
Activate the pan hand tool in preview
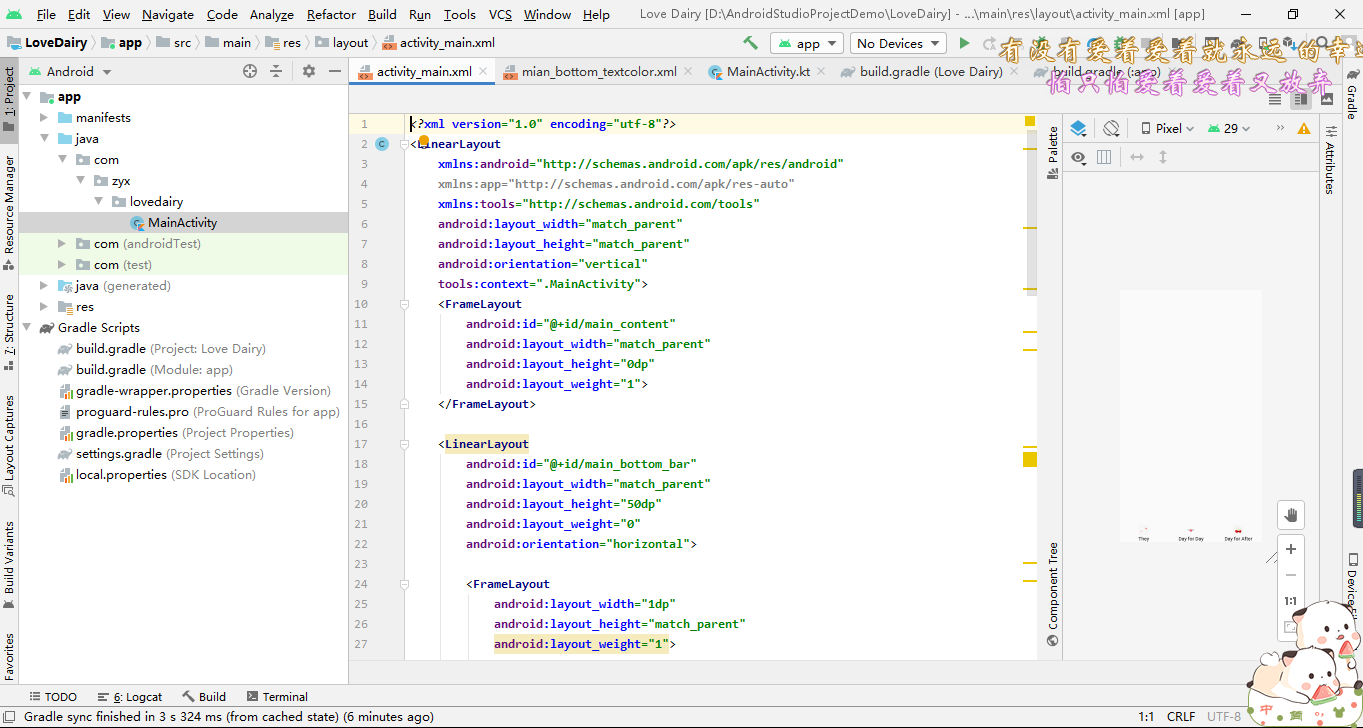(x=1291, y=515)
